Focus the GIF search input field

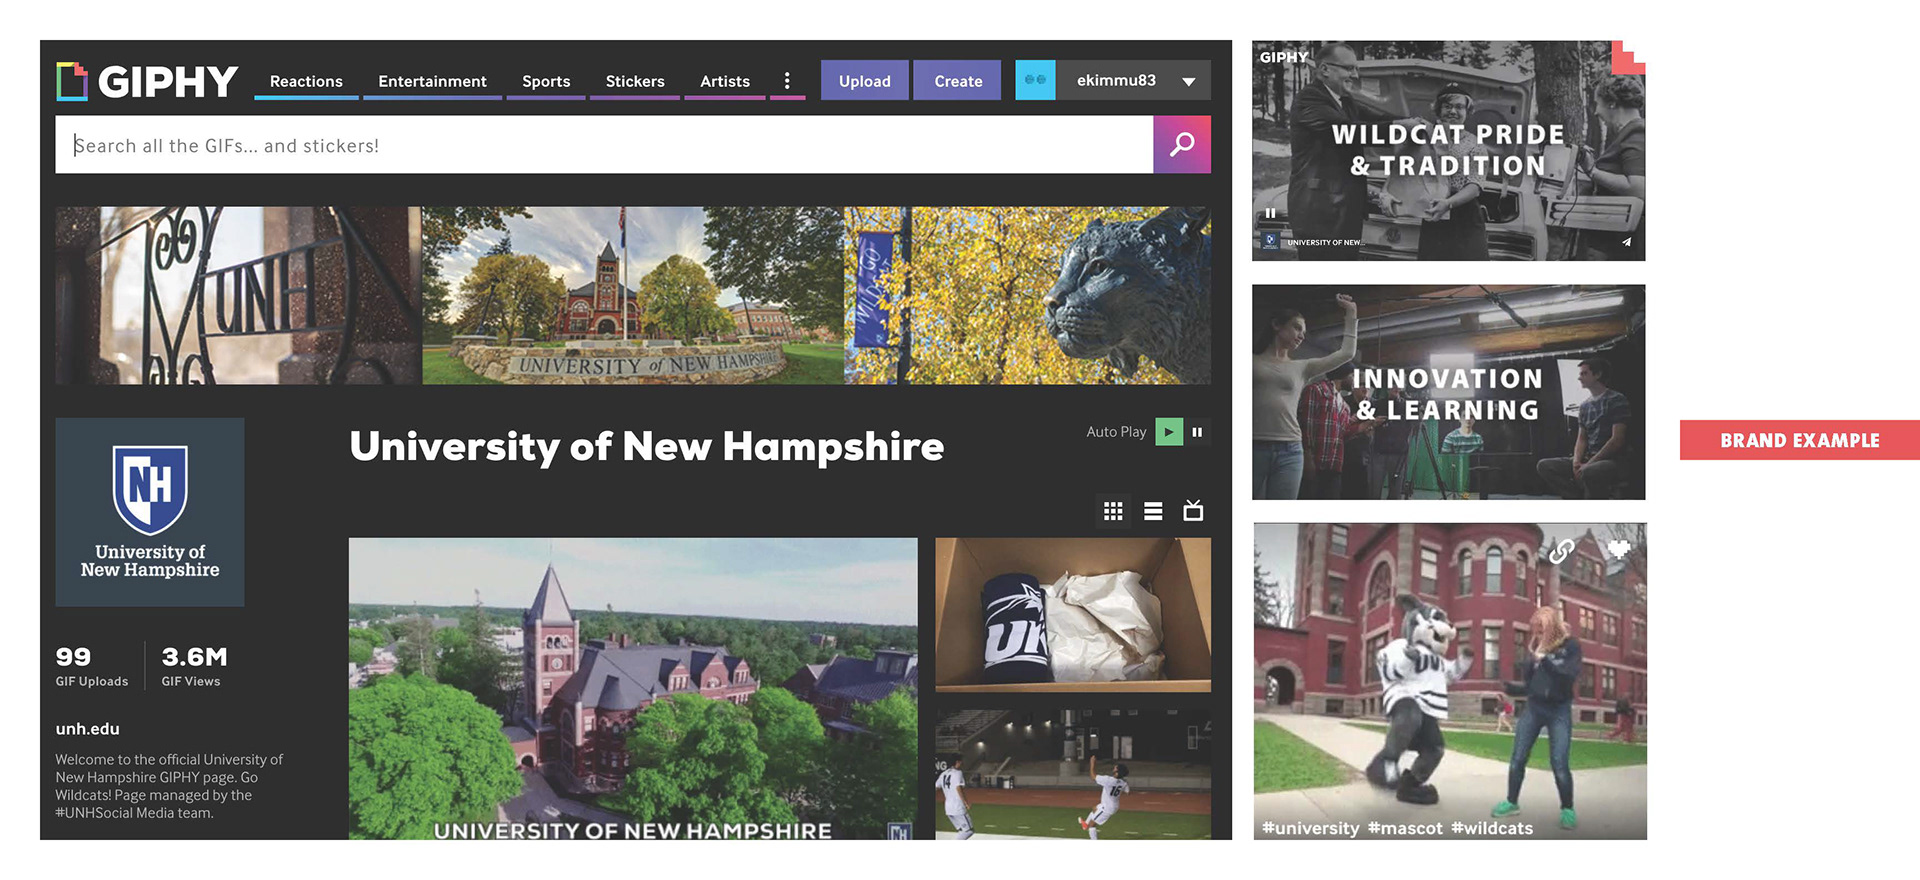click(x=604, y=145)
